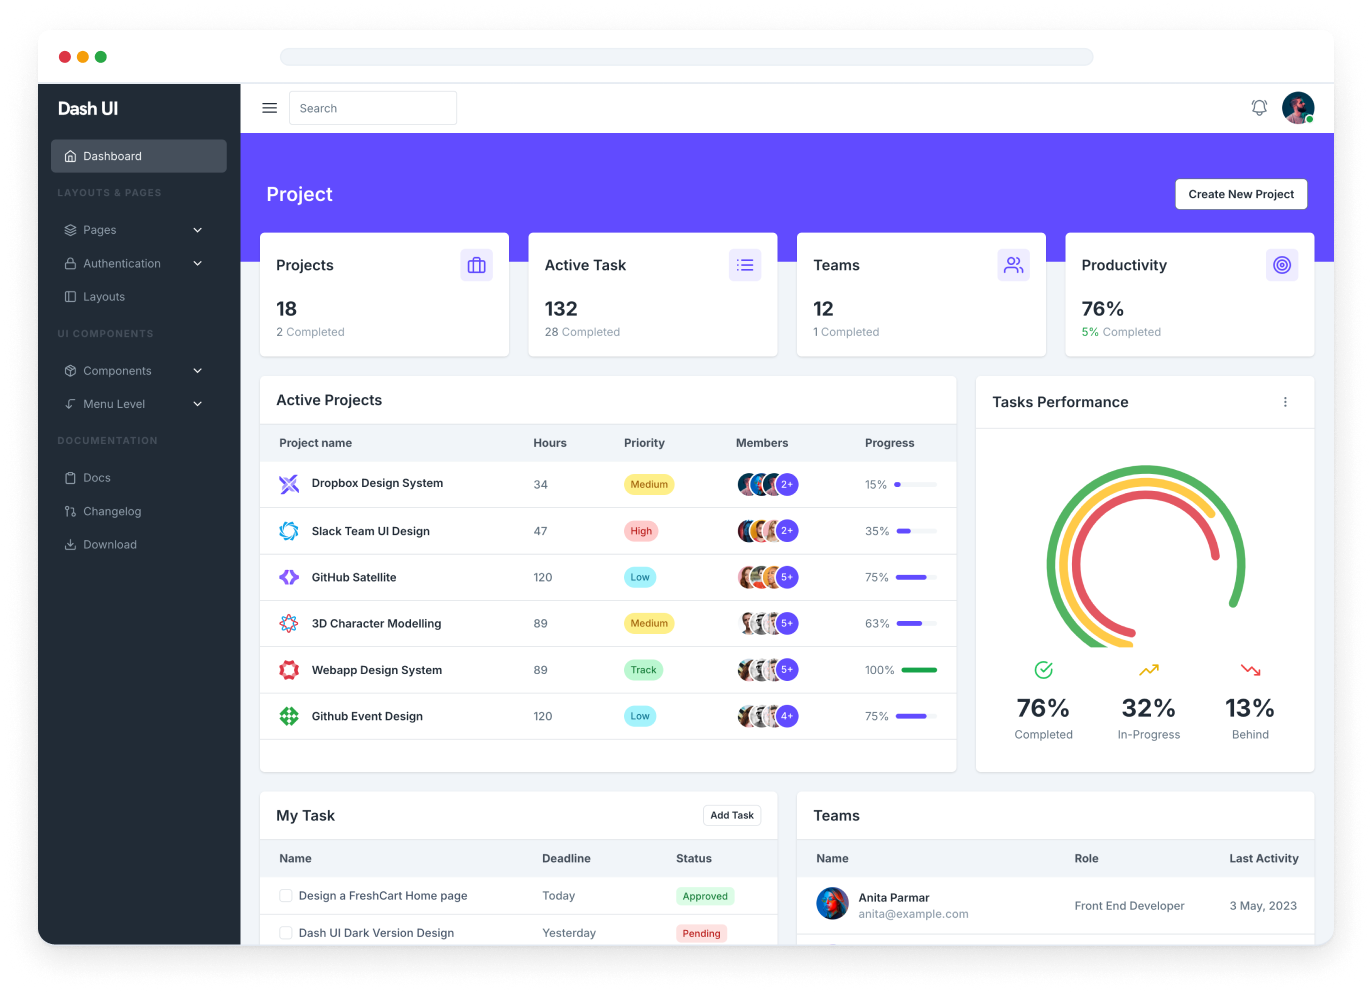Viewport: 1371px width, 992px height.
Task: Click the Productivity target icon
Action: pyautogui.click(x=1282, y=265)
